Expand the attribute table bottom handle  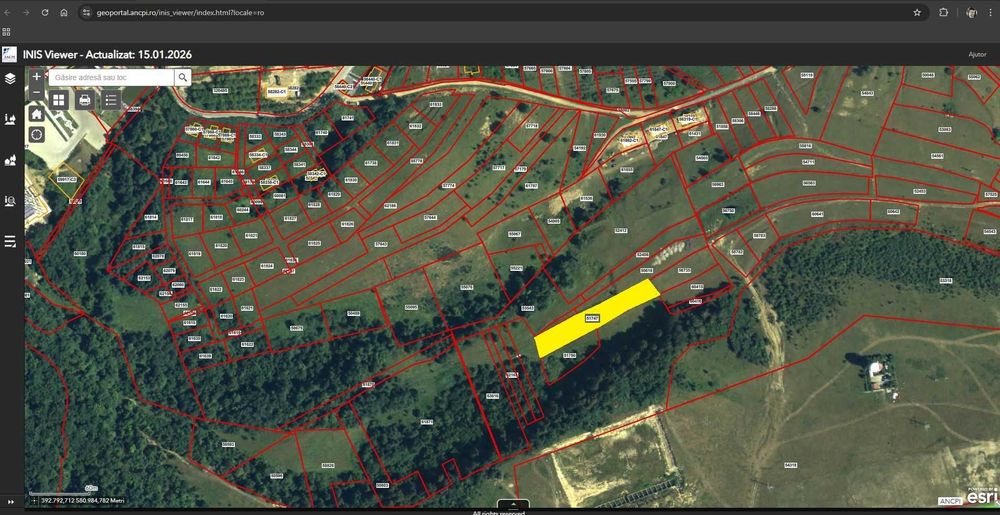coord(513,505)
